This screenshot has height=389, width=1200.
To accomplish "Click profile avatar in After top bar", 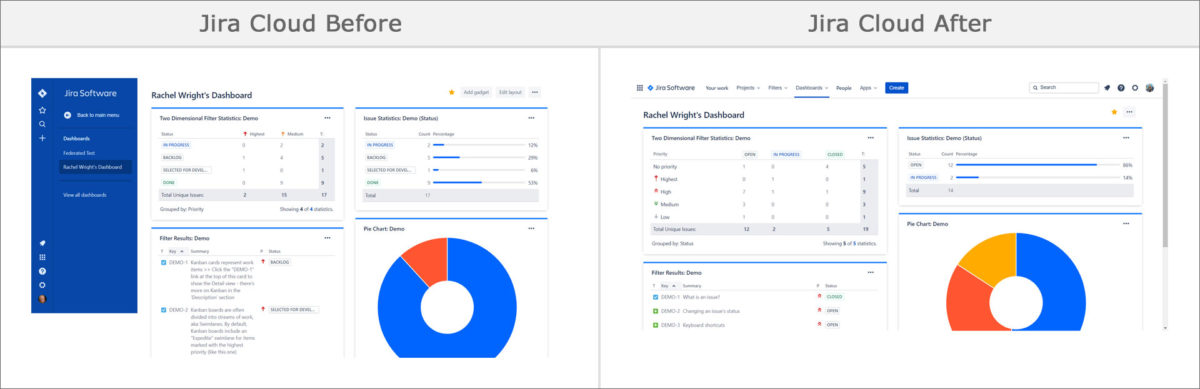I will point(1150,88).
